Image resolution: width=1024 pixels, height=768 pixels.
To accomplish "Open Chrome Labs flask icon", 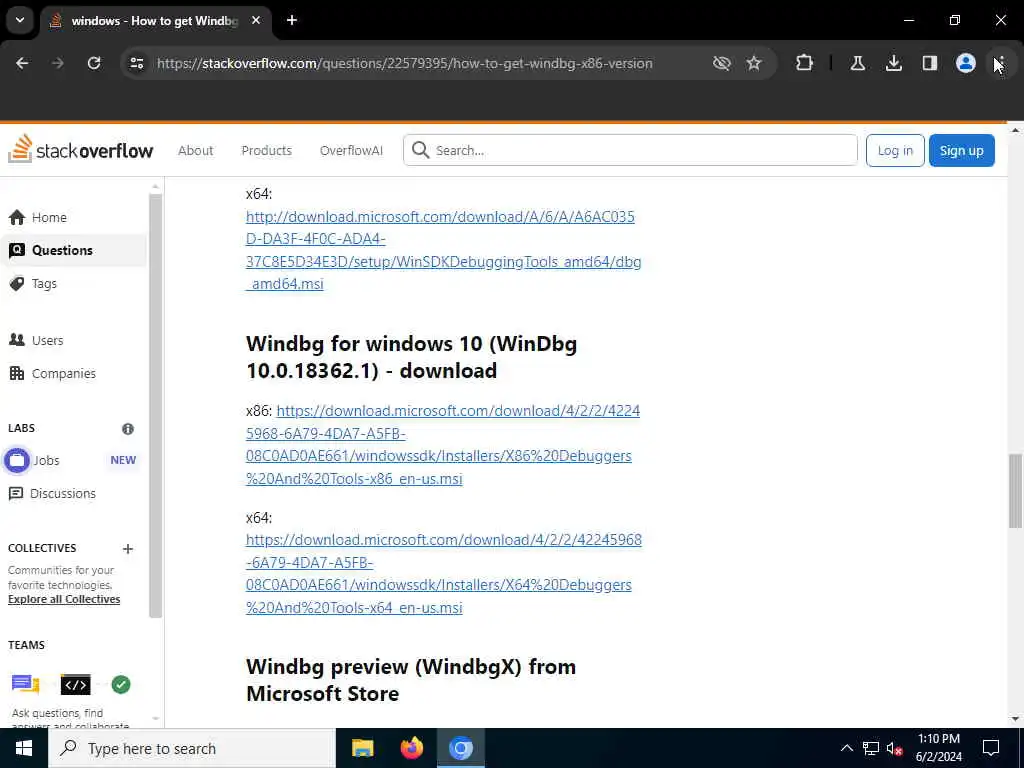I will (x=857, y=63).
